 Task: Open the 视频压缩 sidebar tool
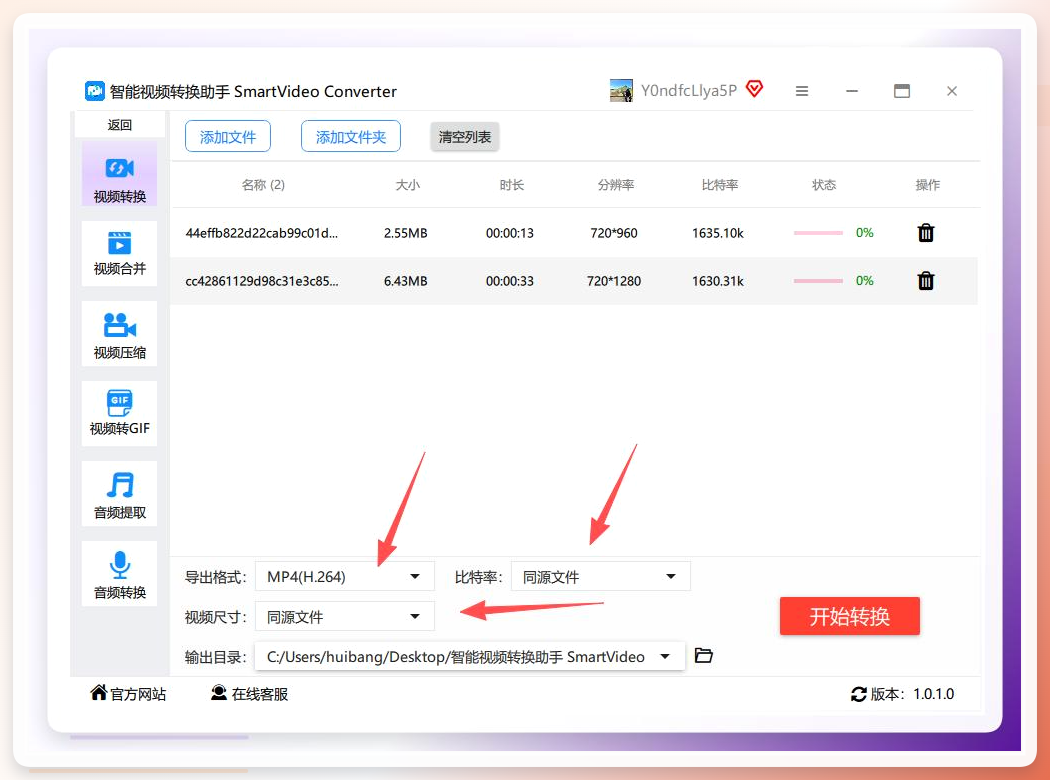[x=119, y=333]
